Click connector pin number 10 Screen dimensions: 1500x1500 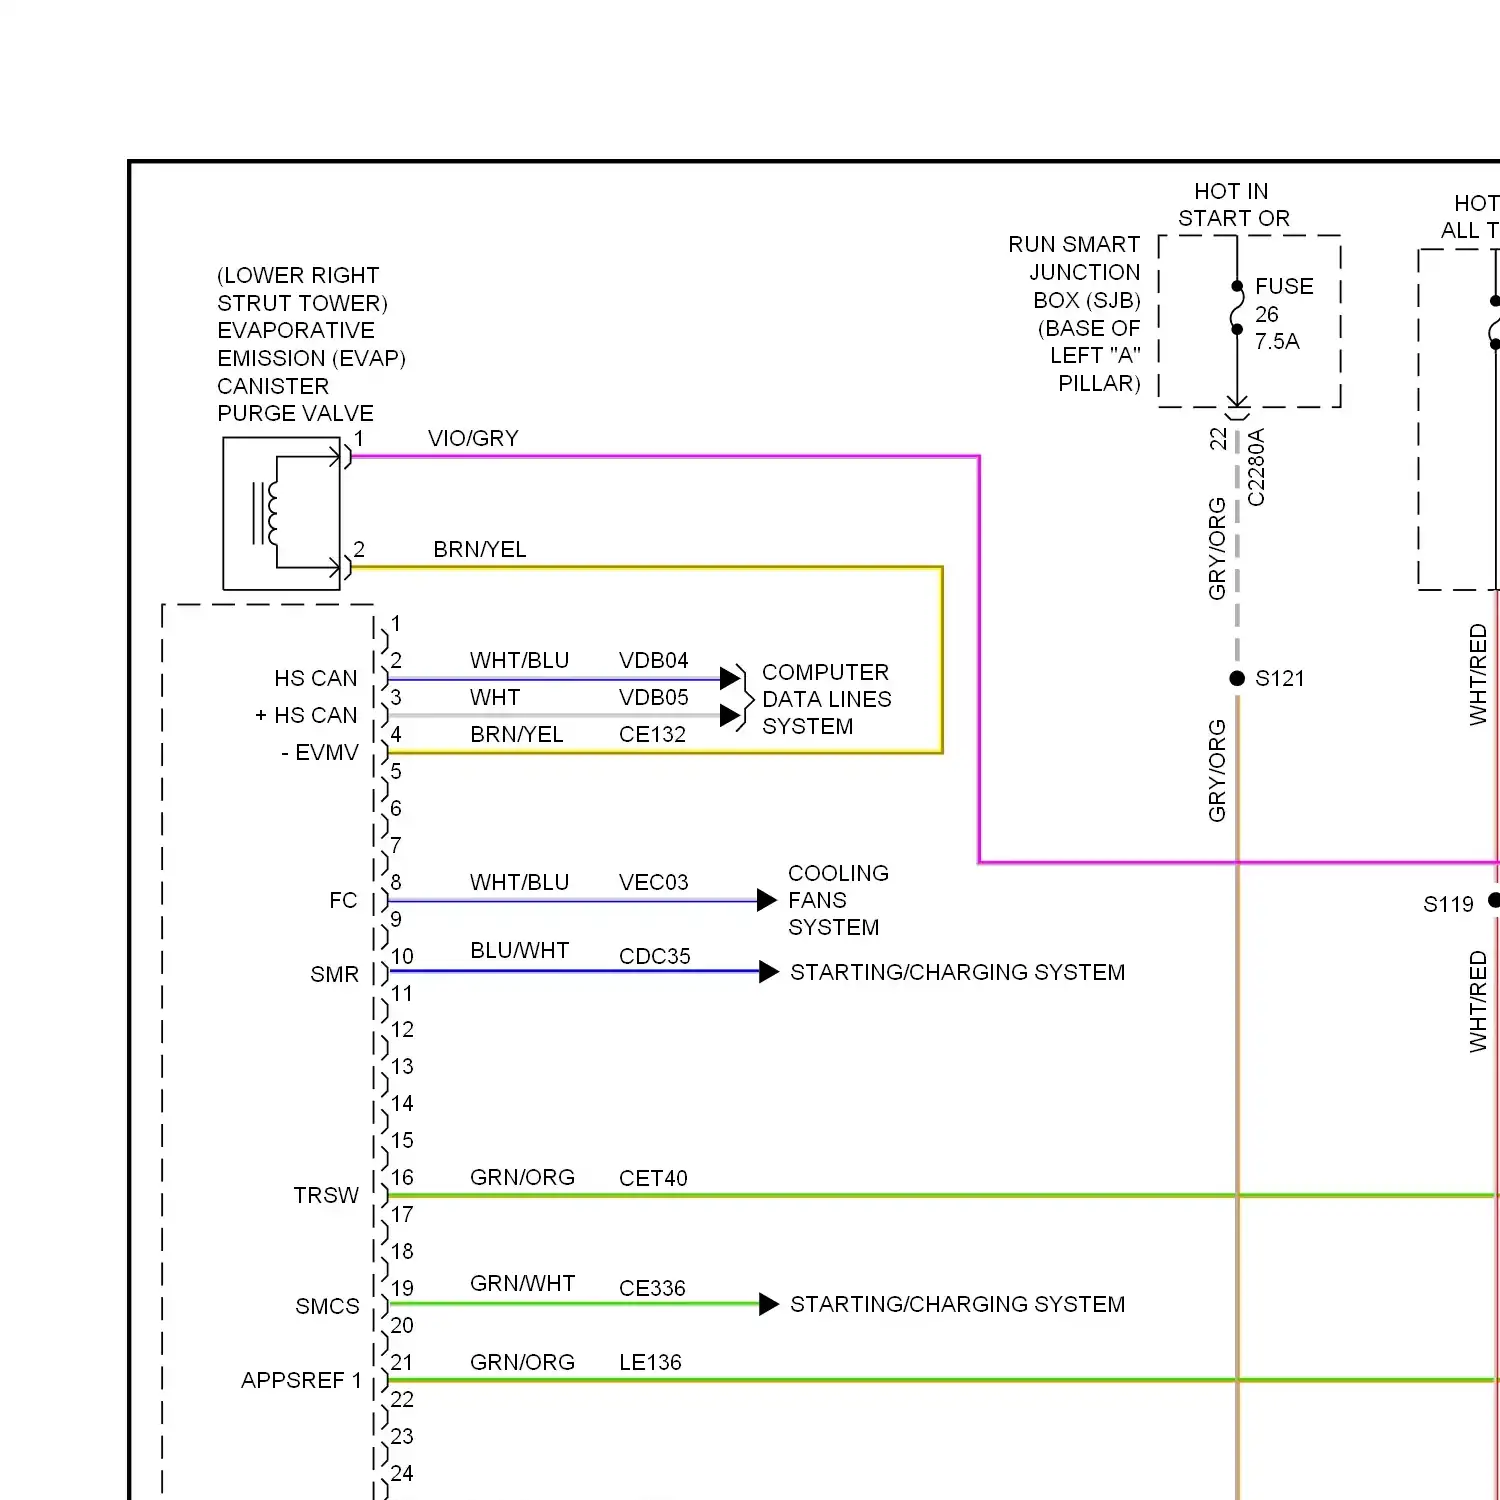point(402,956)
